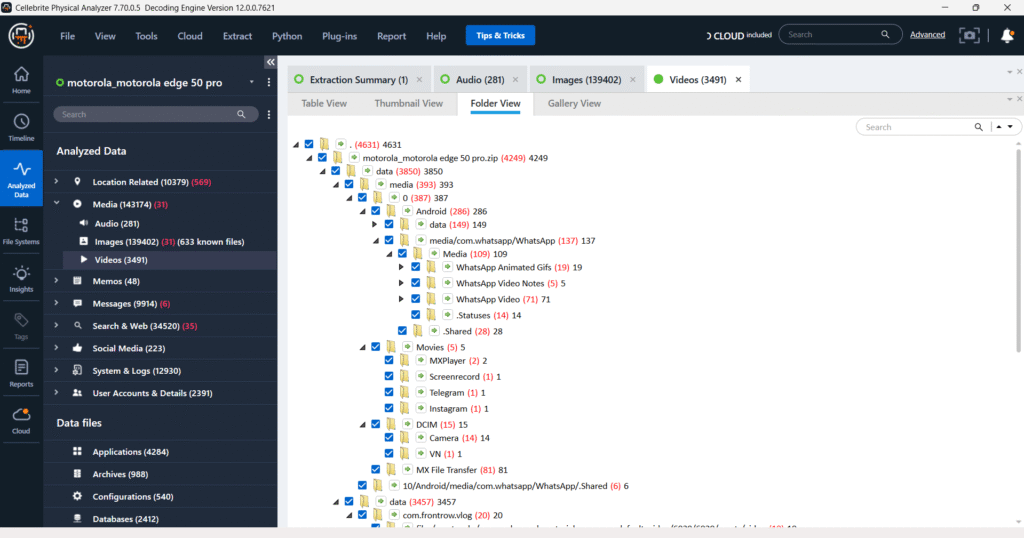Click the Configurations gear icon

point(77,496)
